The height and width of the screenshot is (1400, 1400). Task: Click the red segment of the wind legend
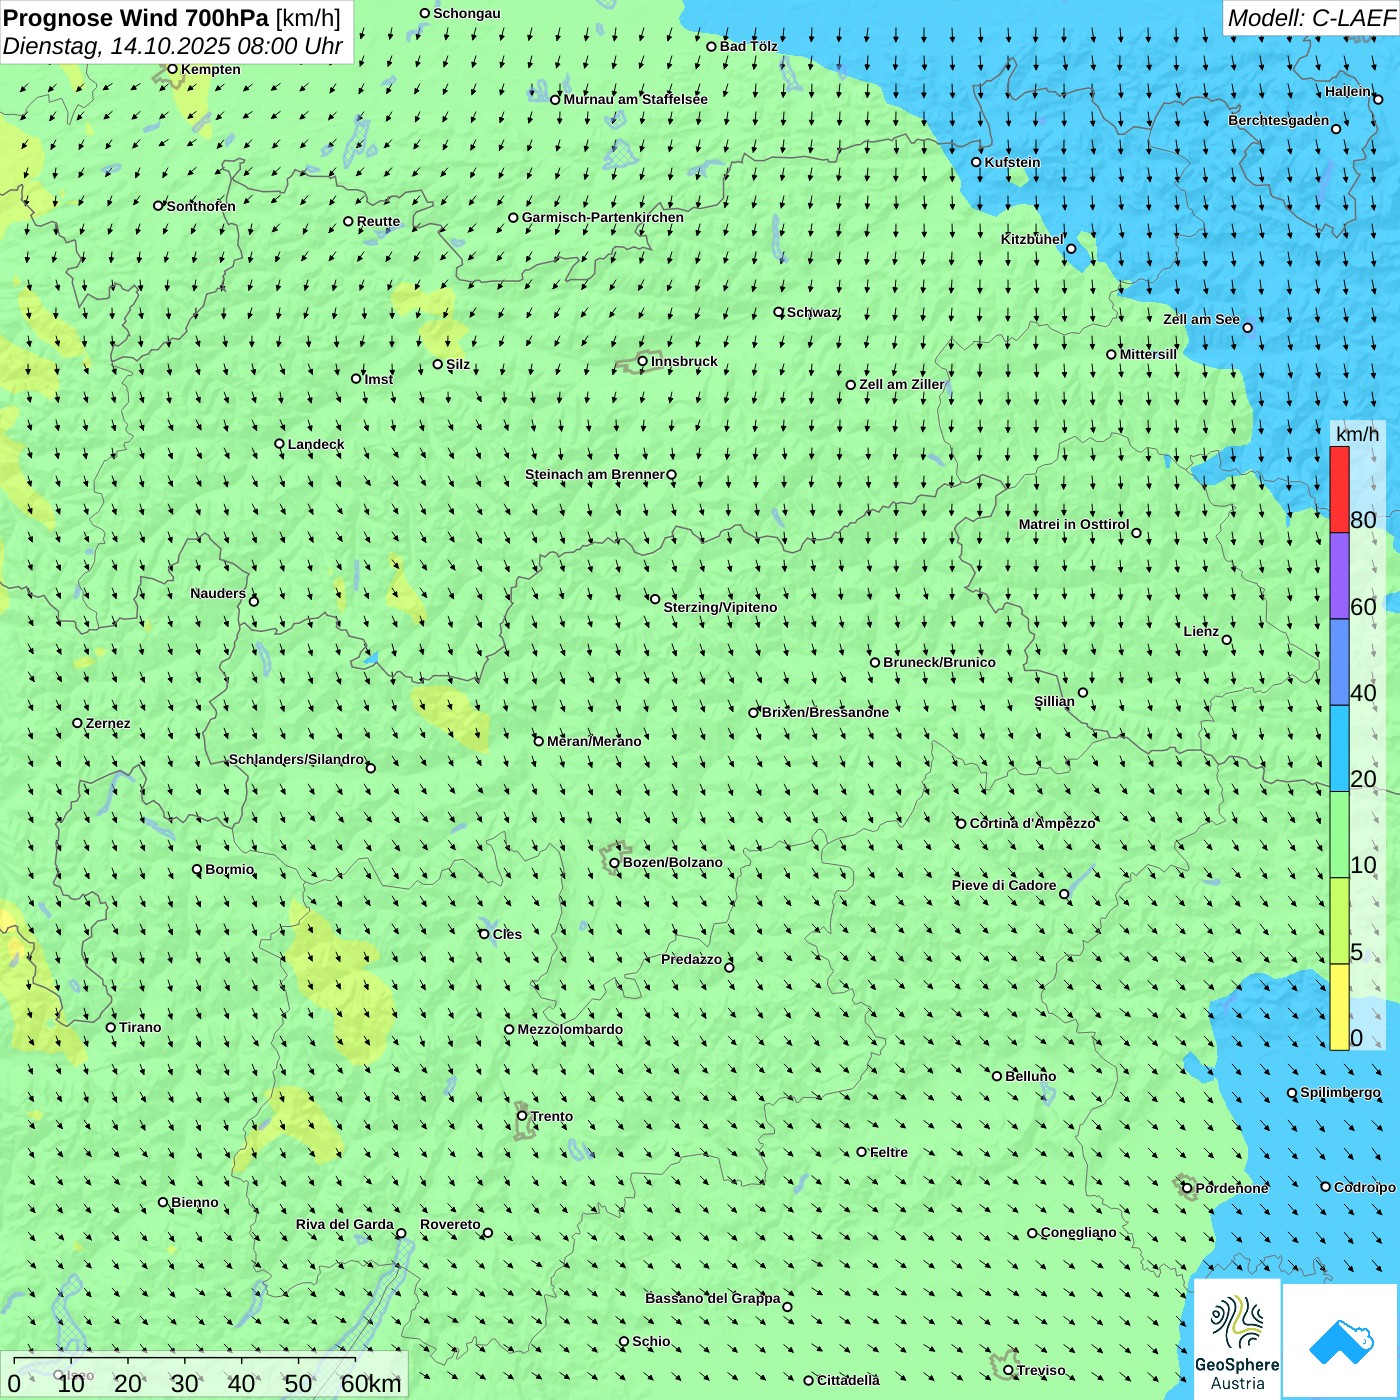(1339, 489)
